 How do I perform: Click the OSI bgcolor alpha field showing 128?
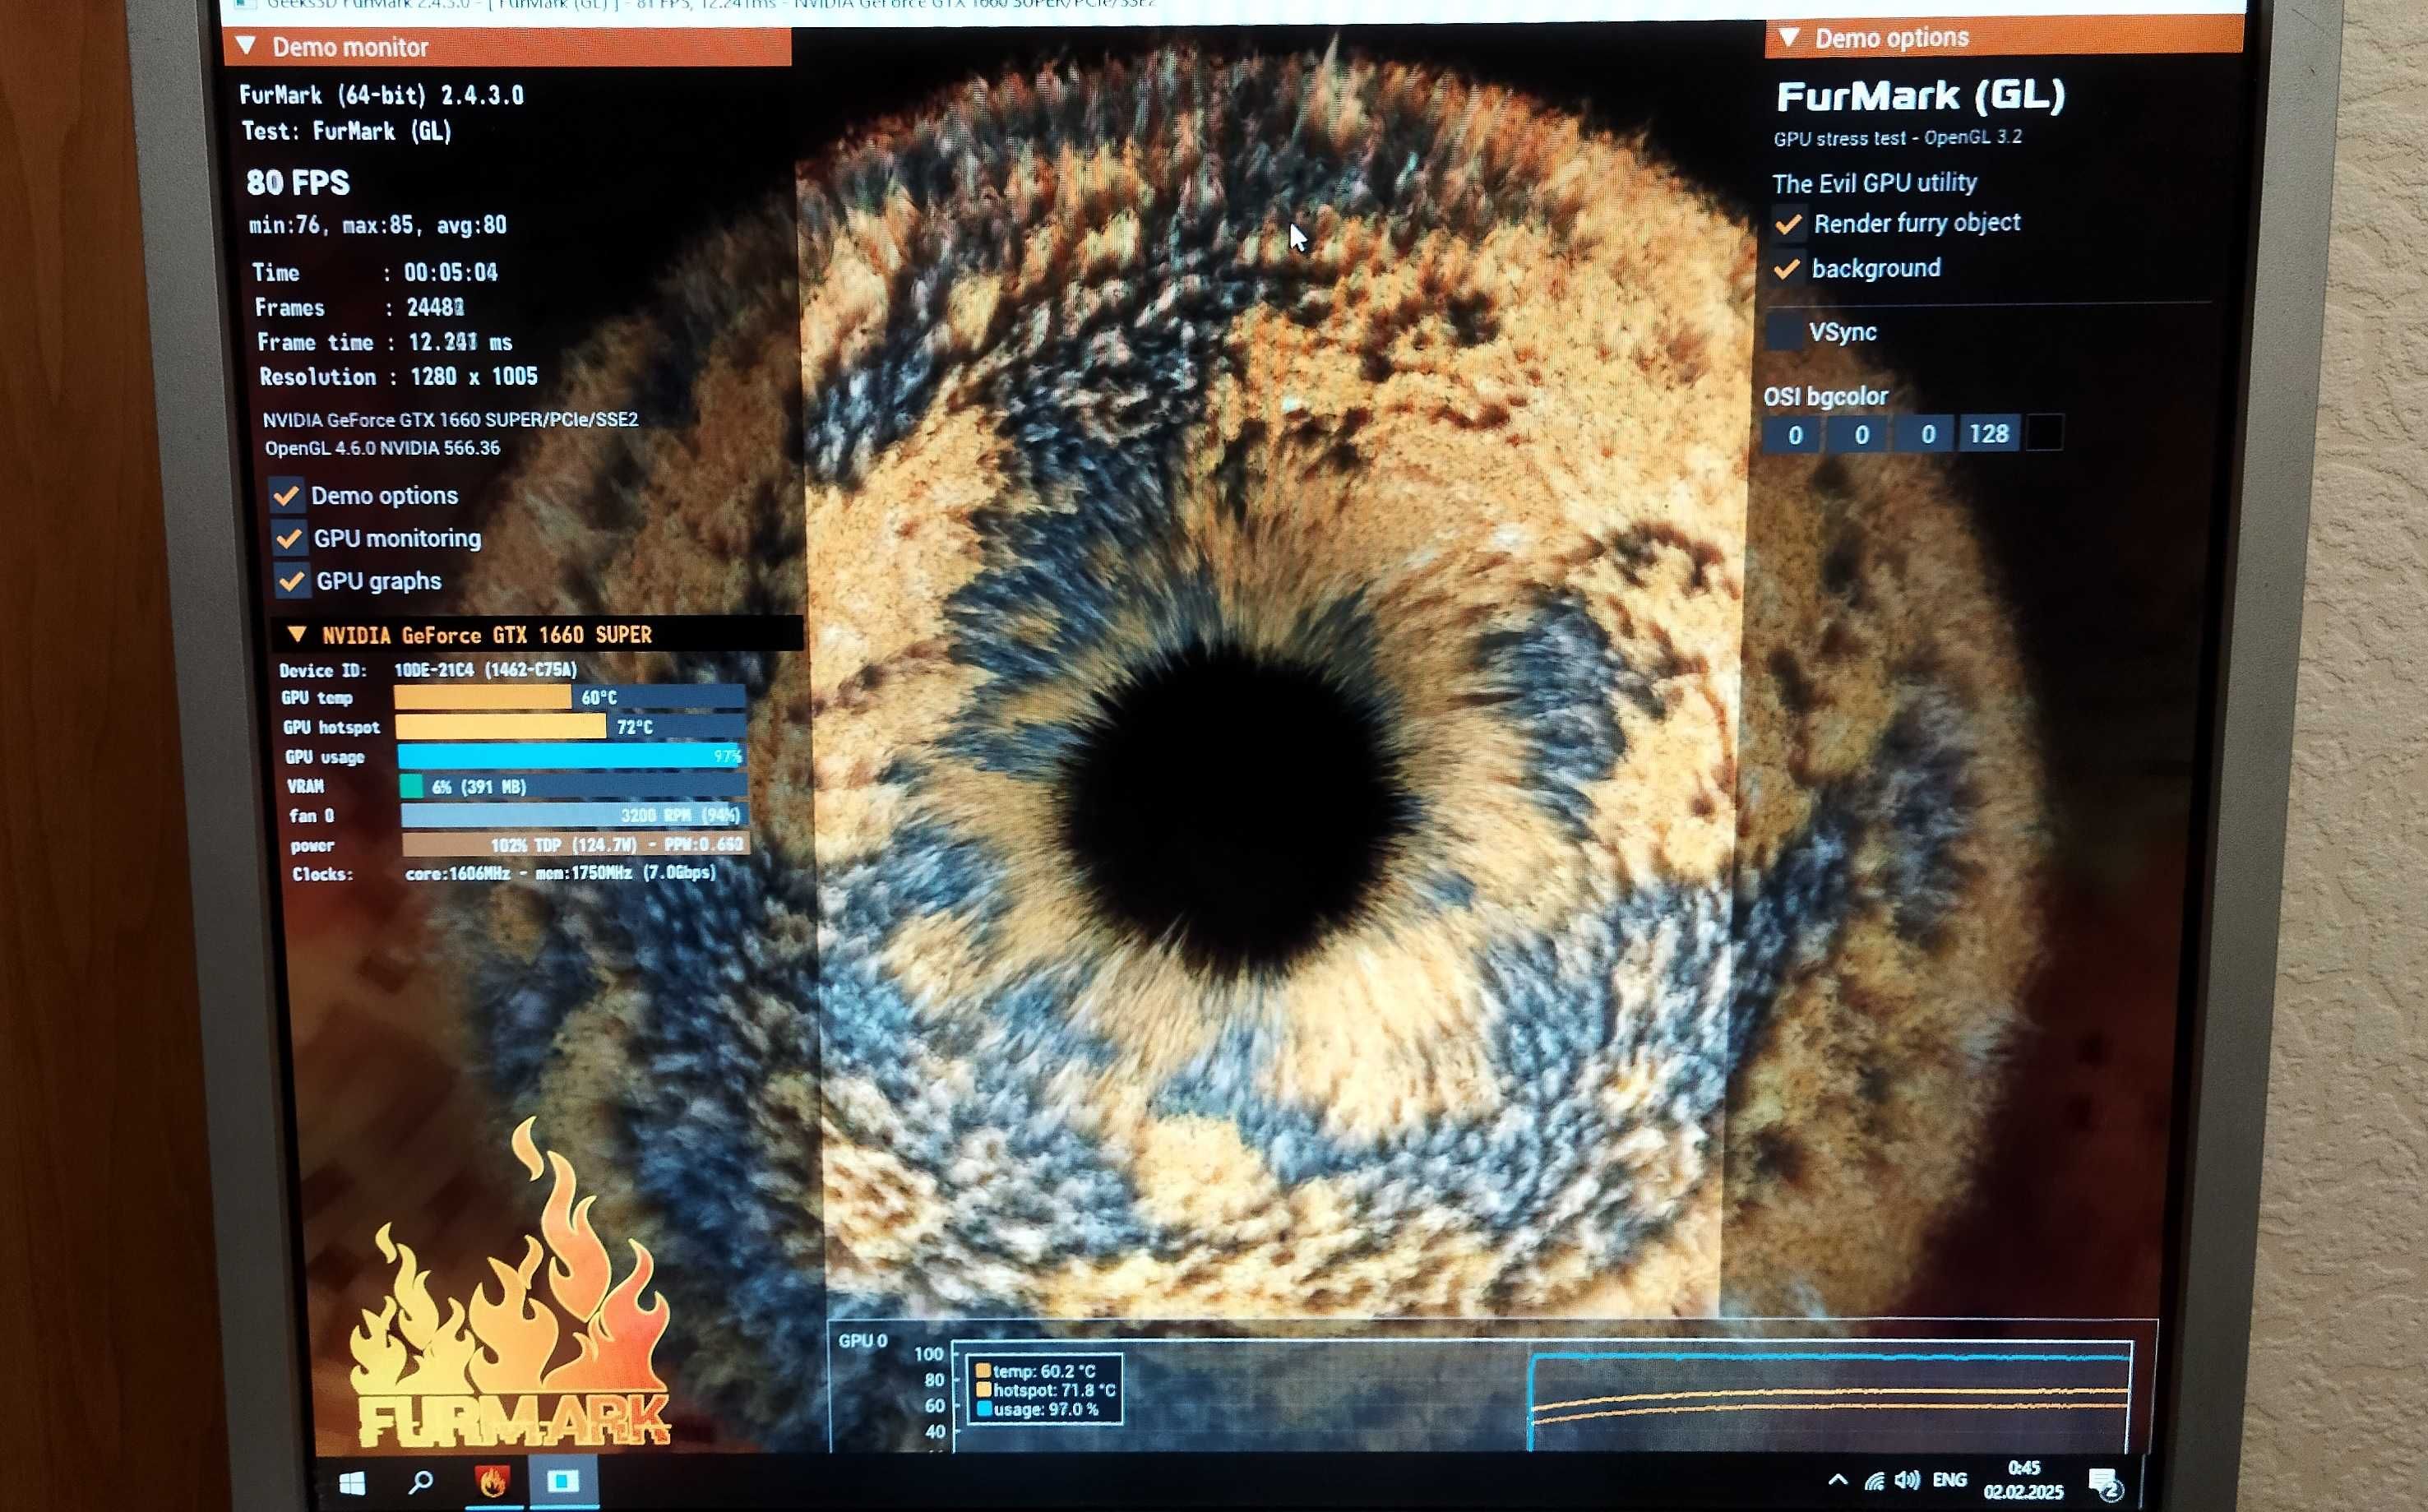pos(1988,434)
